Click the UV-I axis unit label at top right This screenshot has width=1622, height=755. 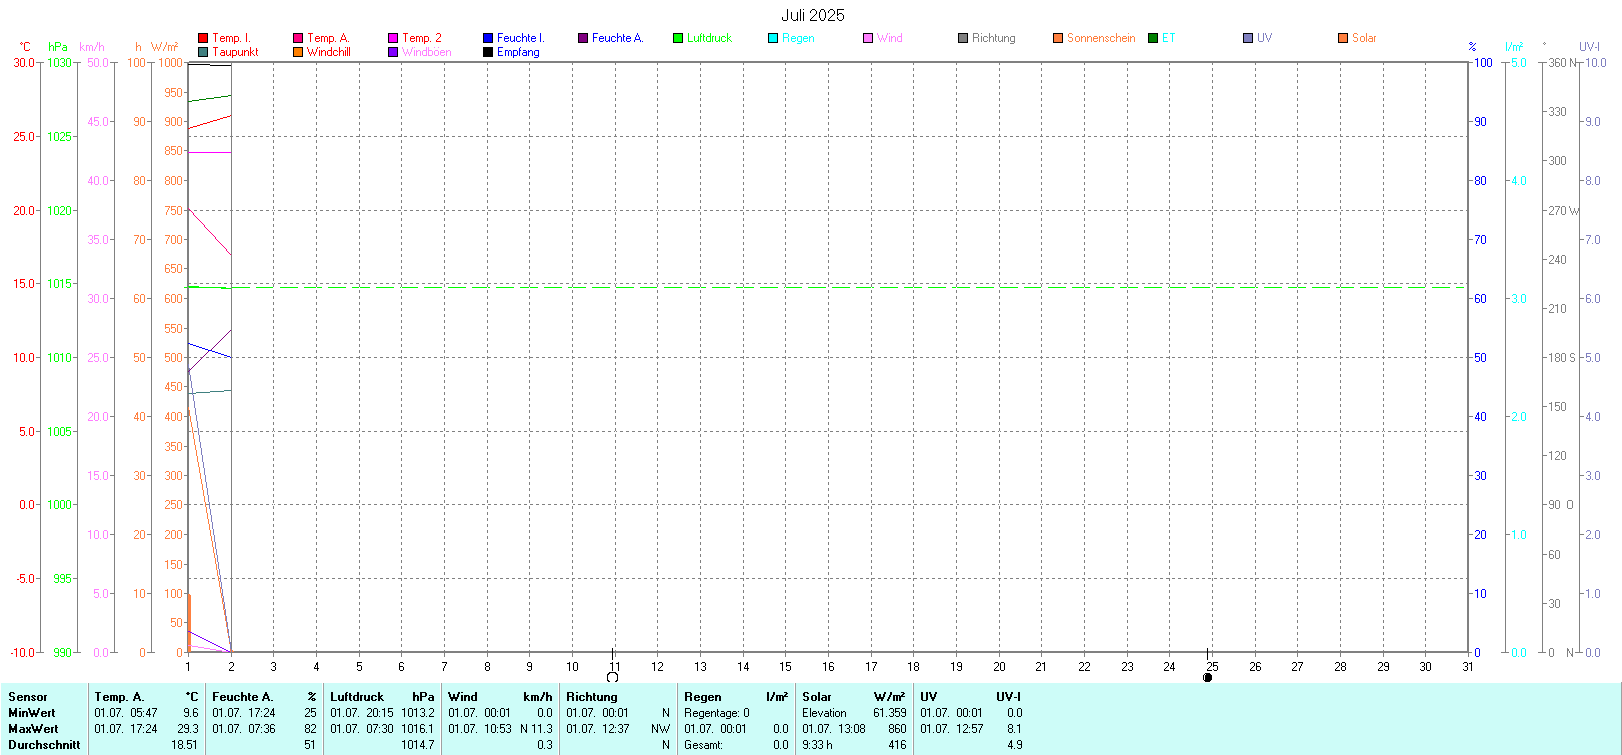click(1589, 47)
